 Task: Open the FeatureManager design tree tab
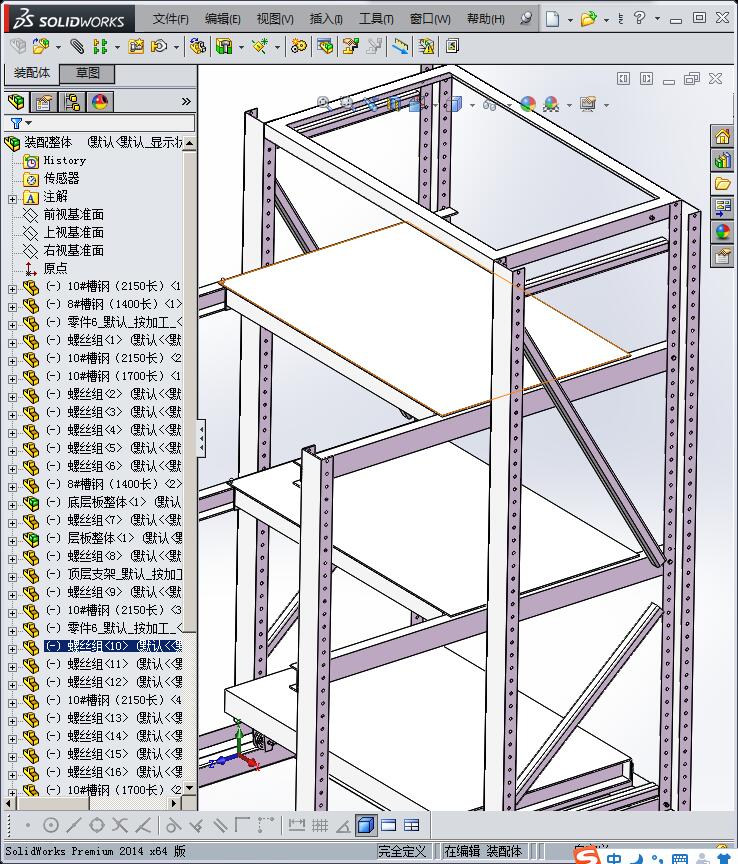(16, 102)
